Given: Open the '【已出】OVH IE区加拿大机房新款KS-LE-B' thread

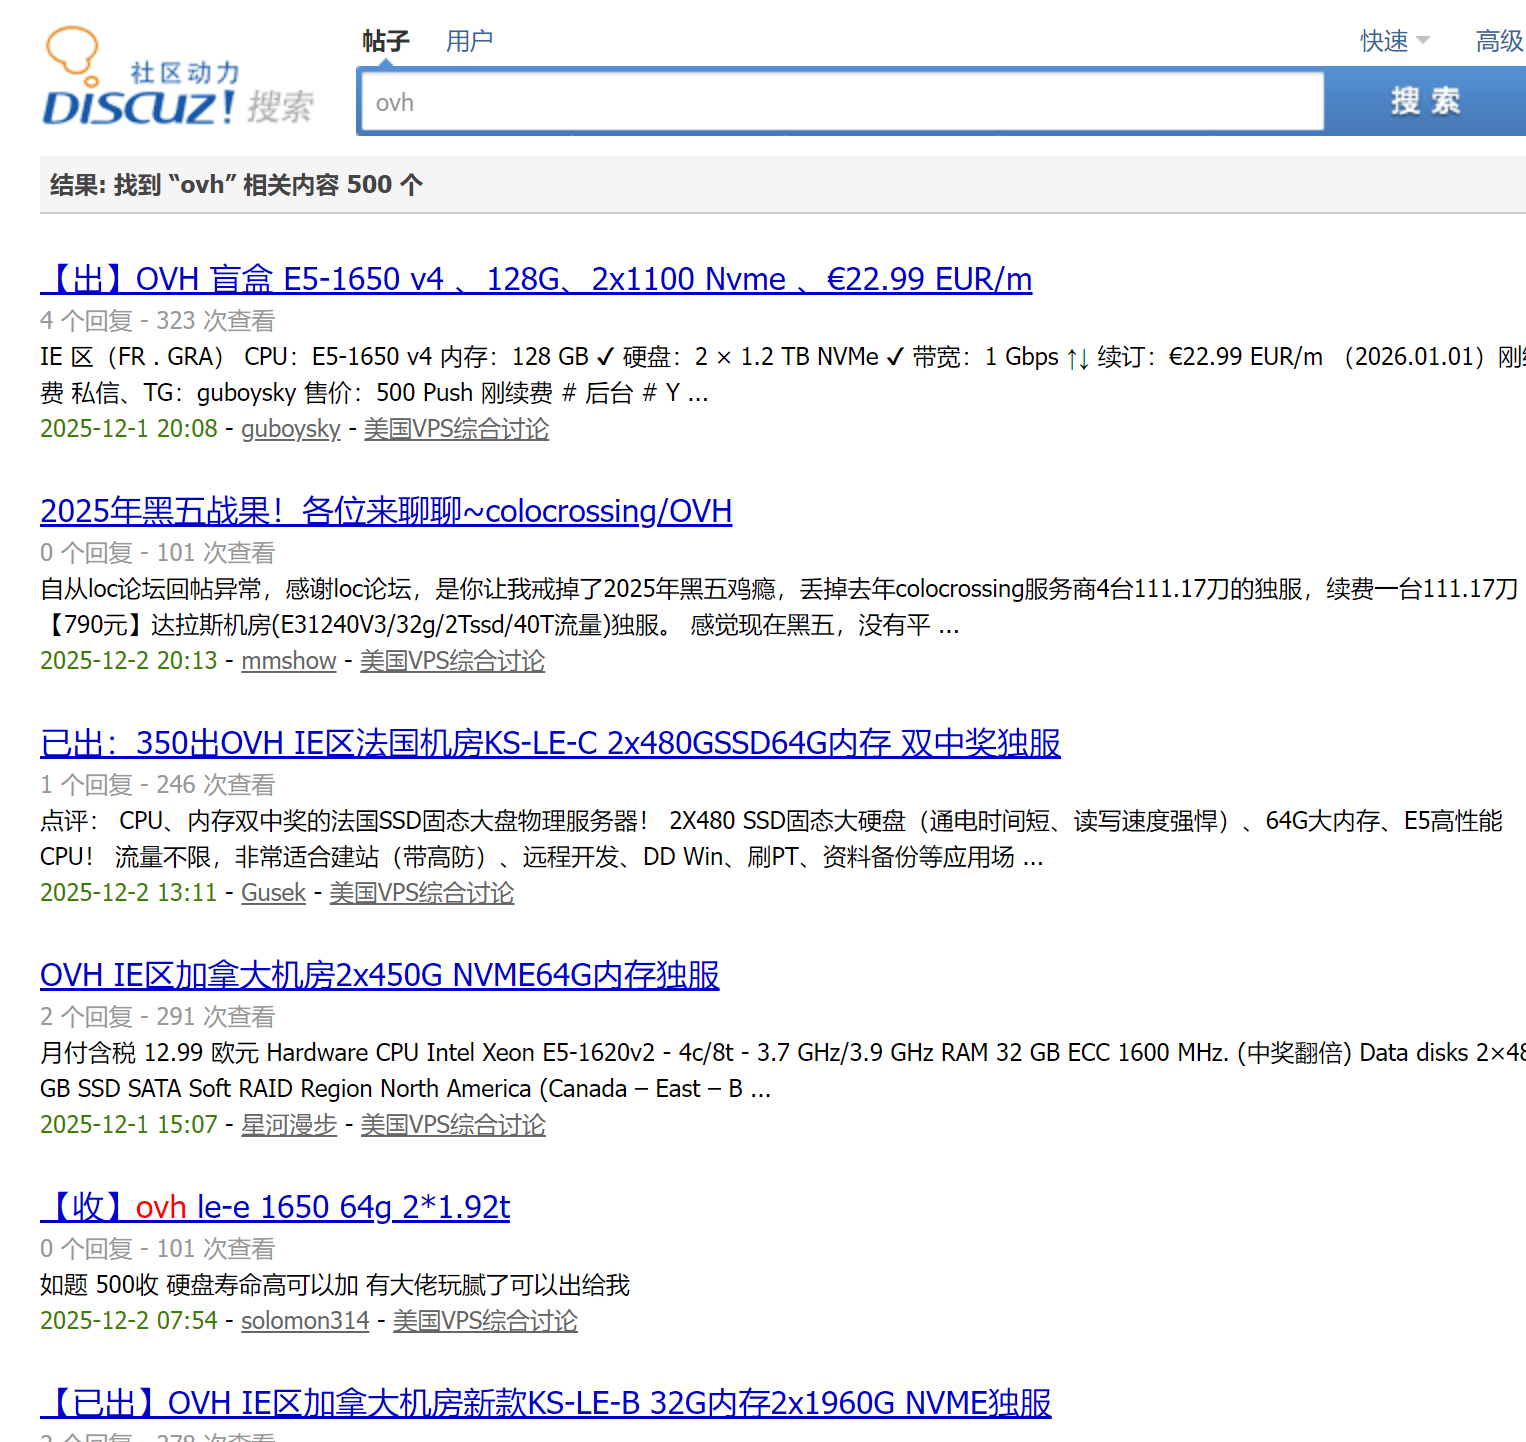Looking at the screenshot, I should pos(545,1403).
